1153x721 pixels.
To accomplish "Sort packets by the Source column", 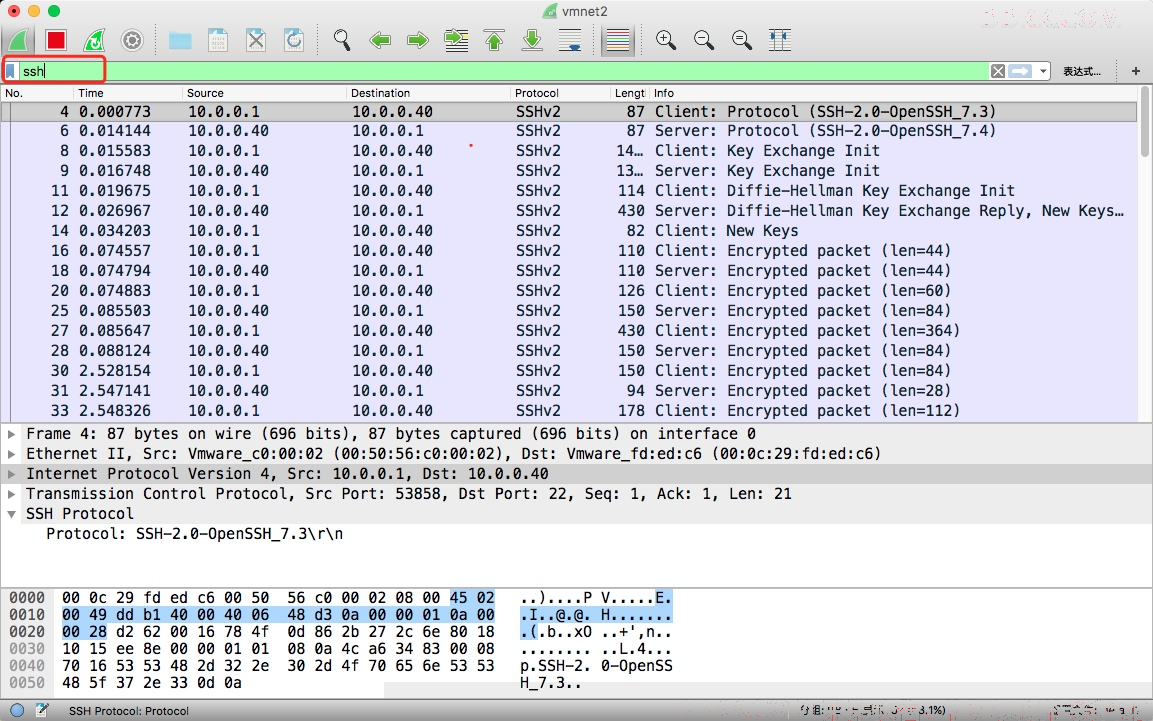I will click(263, 93).
